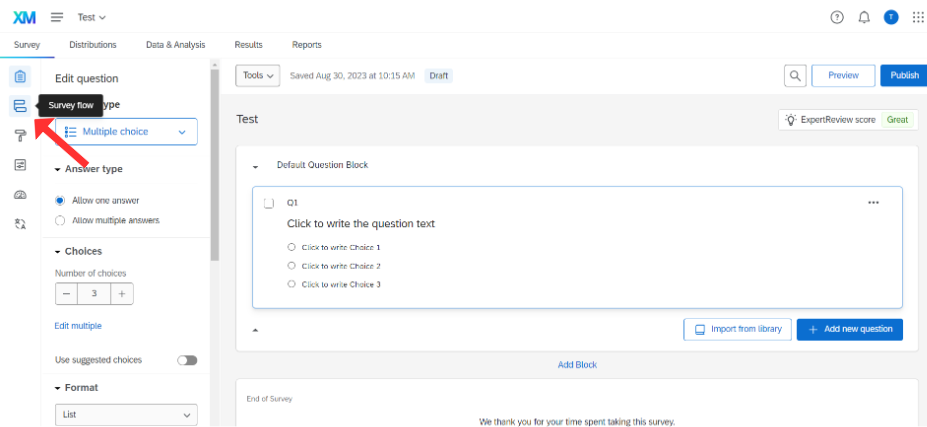
Task: Switch to the Data & Analysis tab
Action: (176, 45)
